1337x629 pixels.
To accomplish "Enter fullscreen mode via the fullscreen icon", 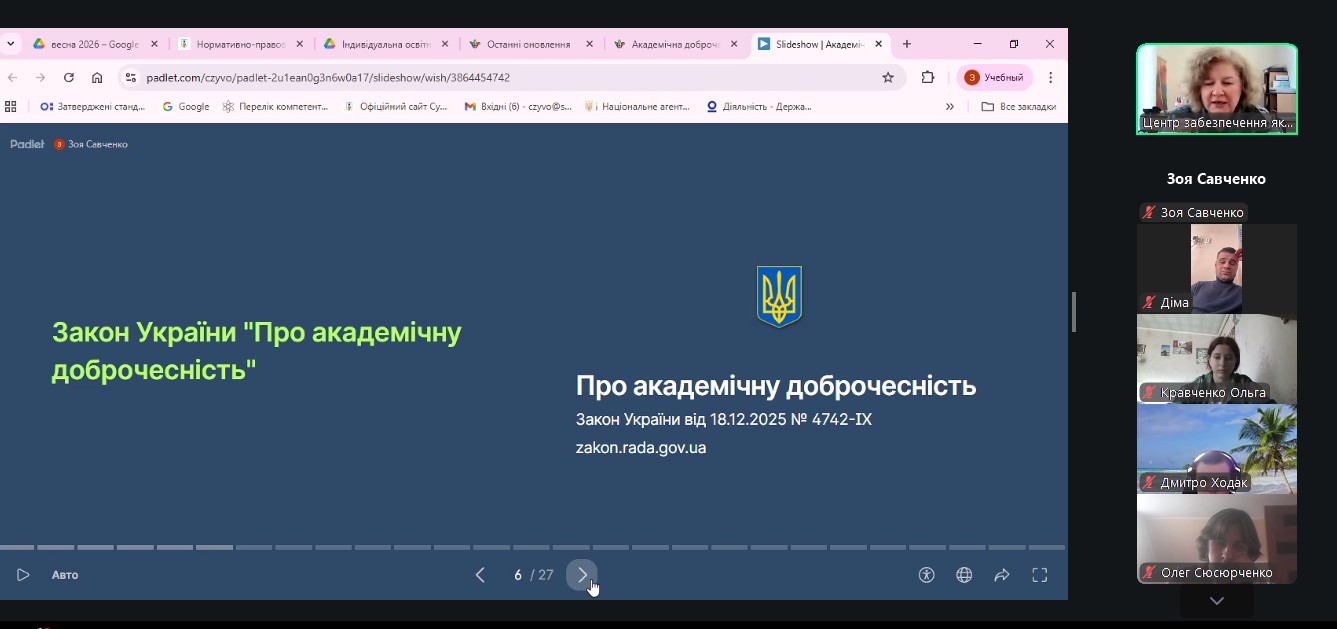I will [x=1039, y=575].
